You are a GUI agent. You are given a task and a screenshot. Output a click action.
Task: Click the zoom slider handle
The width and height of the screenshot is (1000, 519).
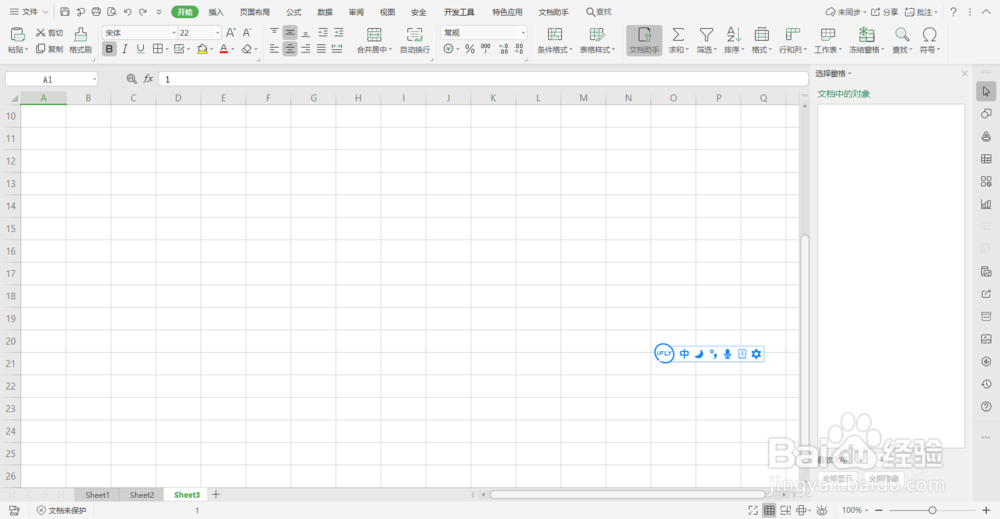(x=932, y=510)
